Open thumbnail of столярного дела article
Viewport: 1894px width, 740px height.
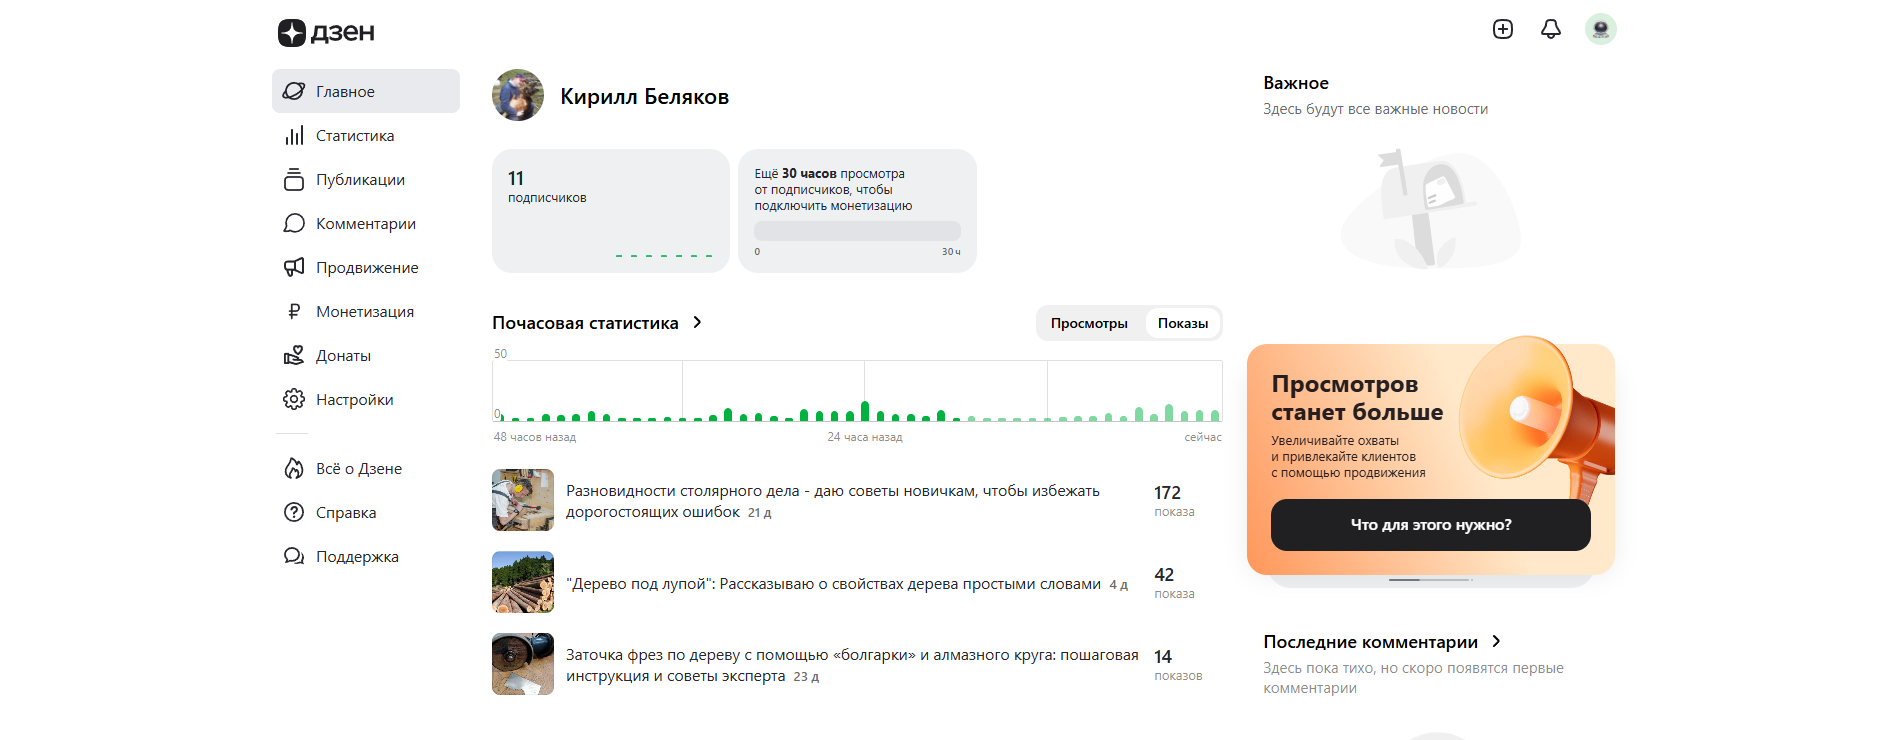(523, 500)
